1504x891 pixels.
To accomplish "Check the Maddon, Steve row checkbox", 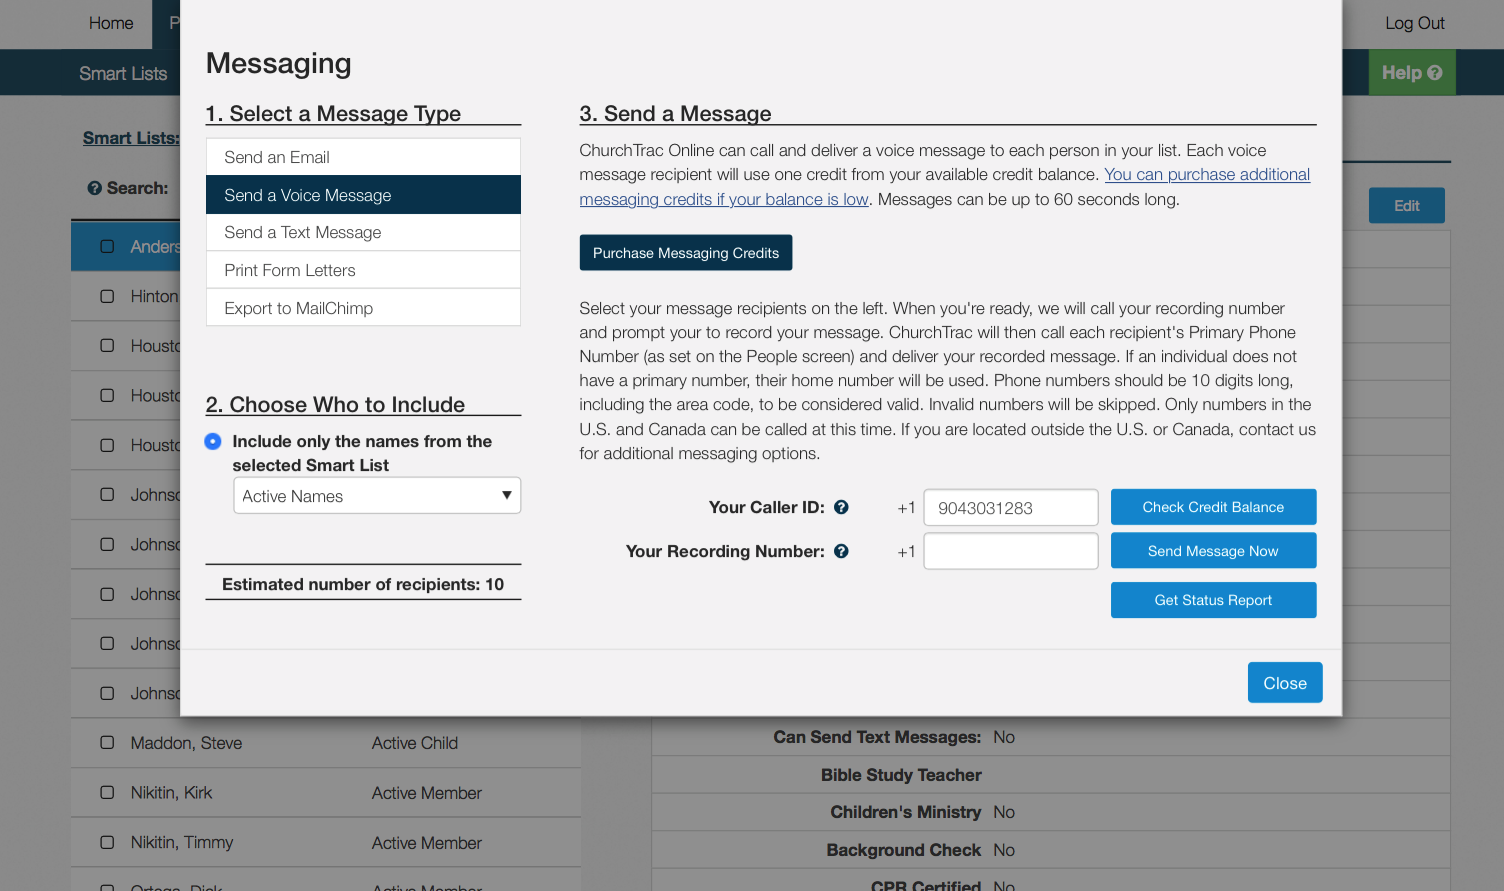I will pos(107,743).
